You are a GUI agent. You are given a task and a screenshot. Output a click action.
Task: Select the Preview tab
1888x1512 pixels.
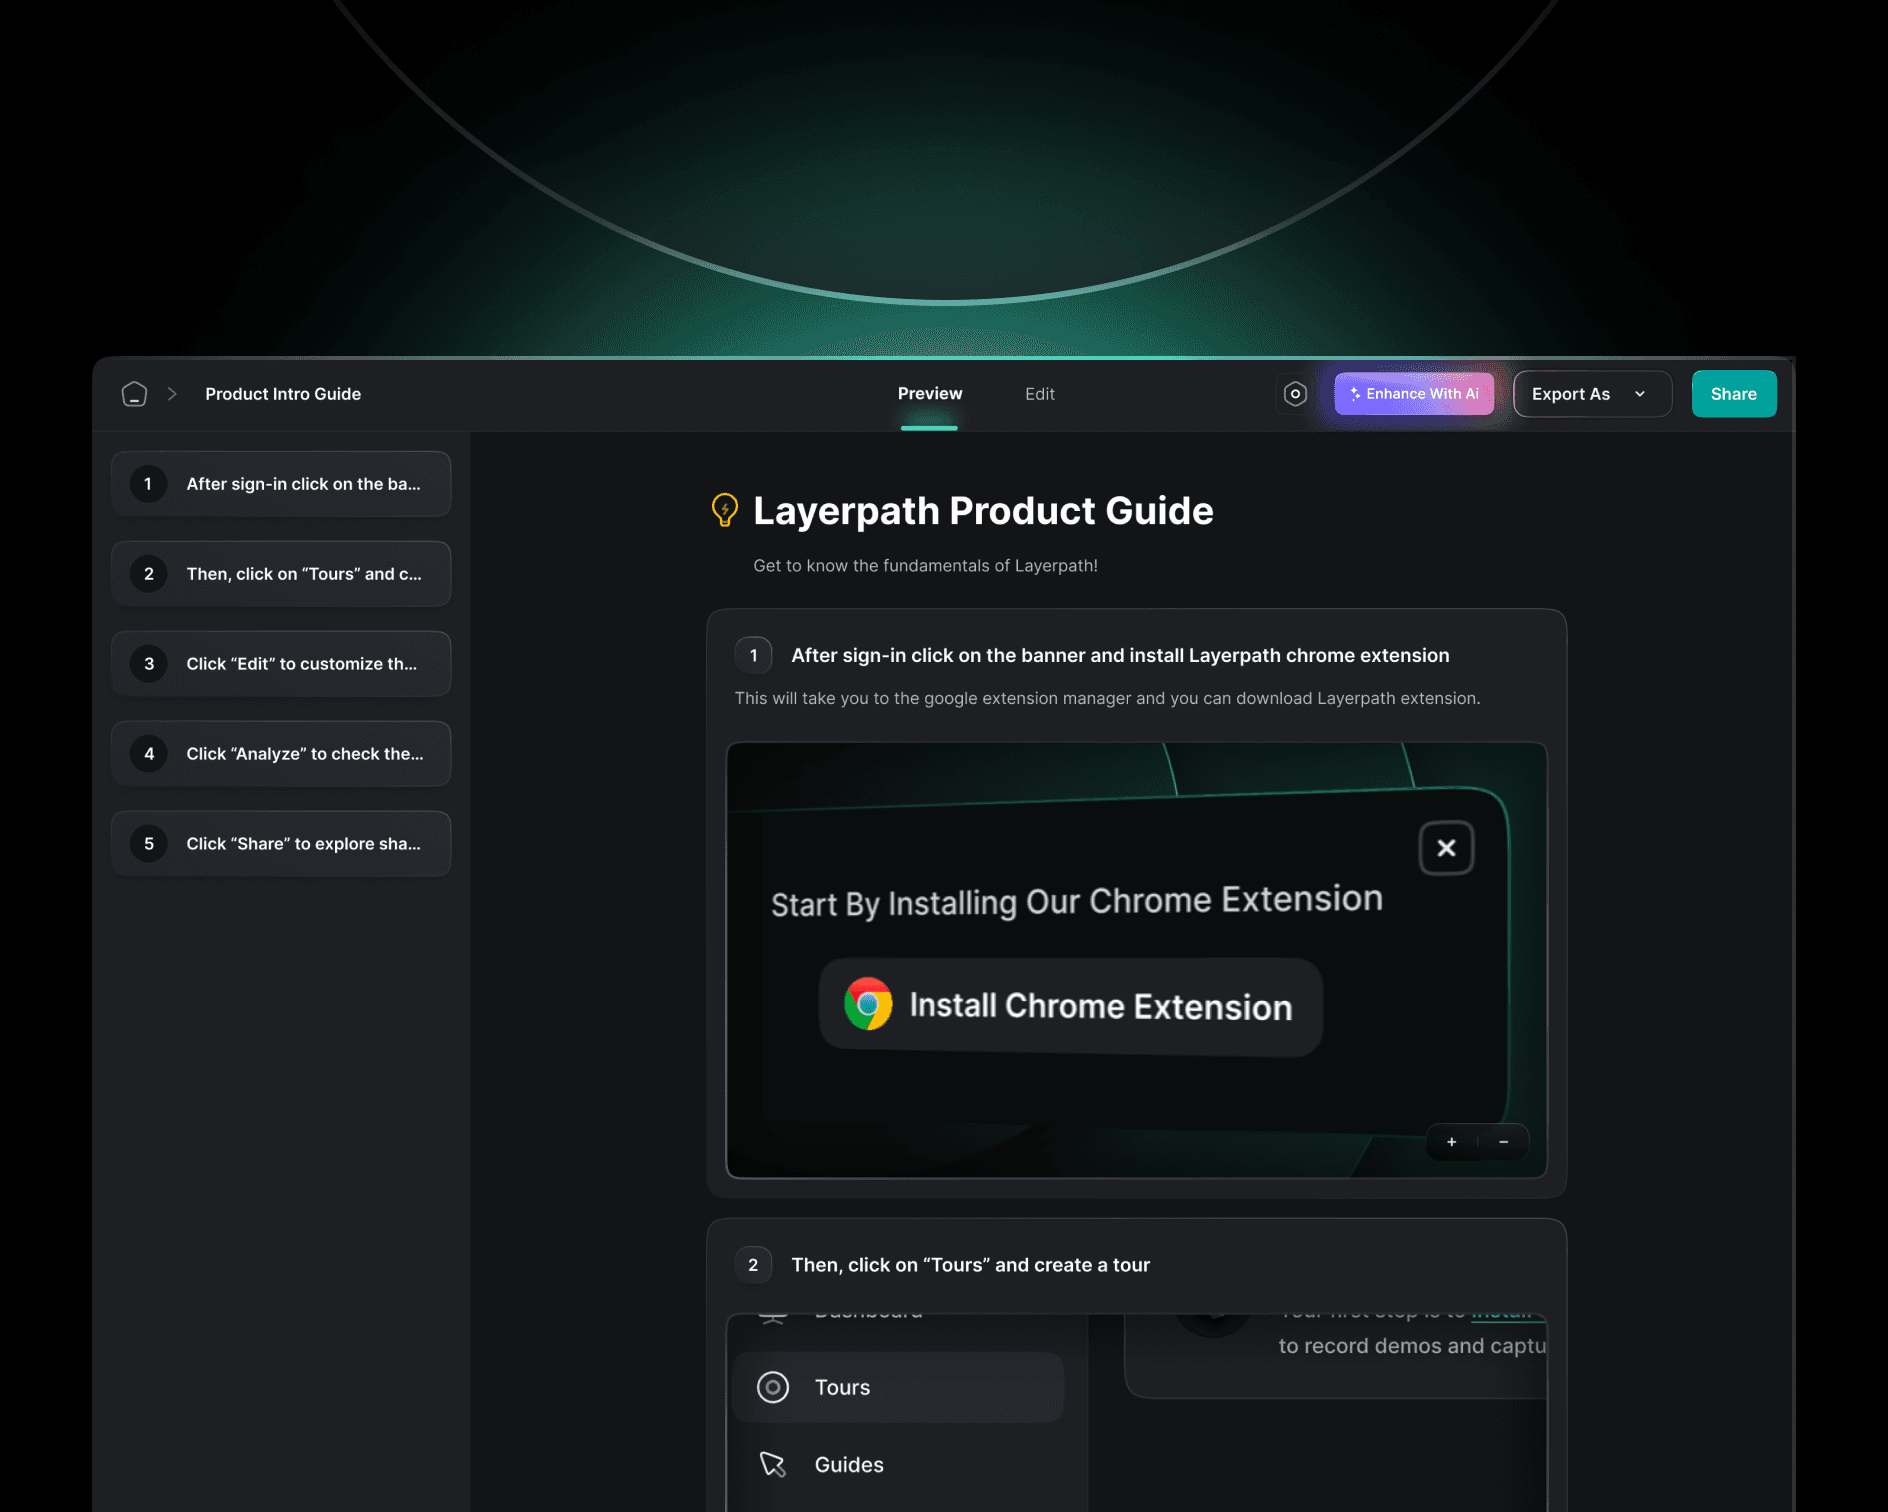929,393
